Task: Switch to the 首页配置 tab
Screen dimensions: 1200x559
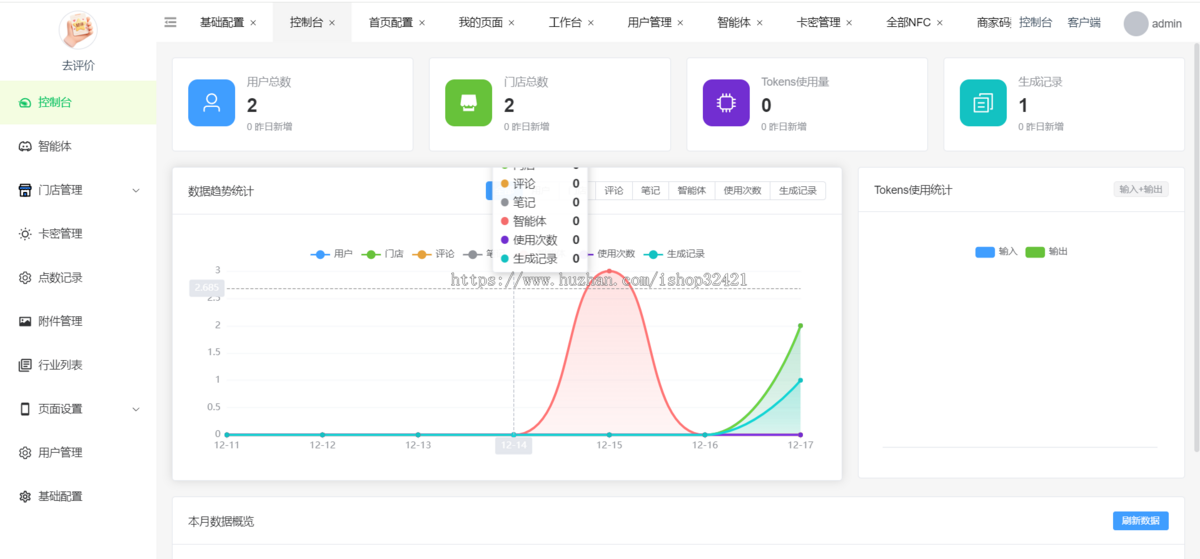Action: click(390, 23)
